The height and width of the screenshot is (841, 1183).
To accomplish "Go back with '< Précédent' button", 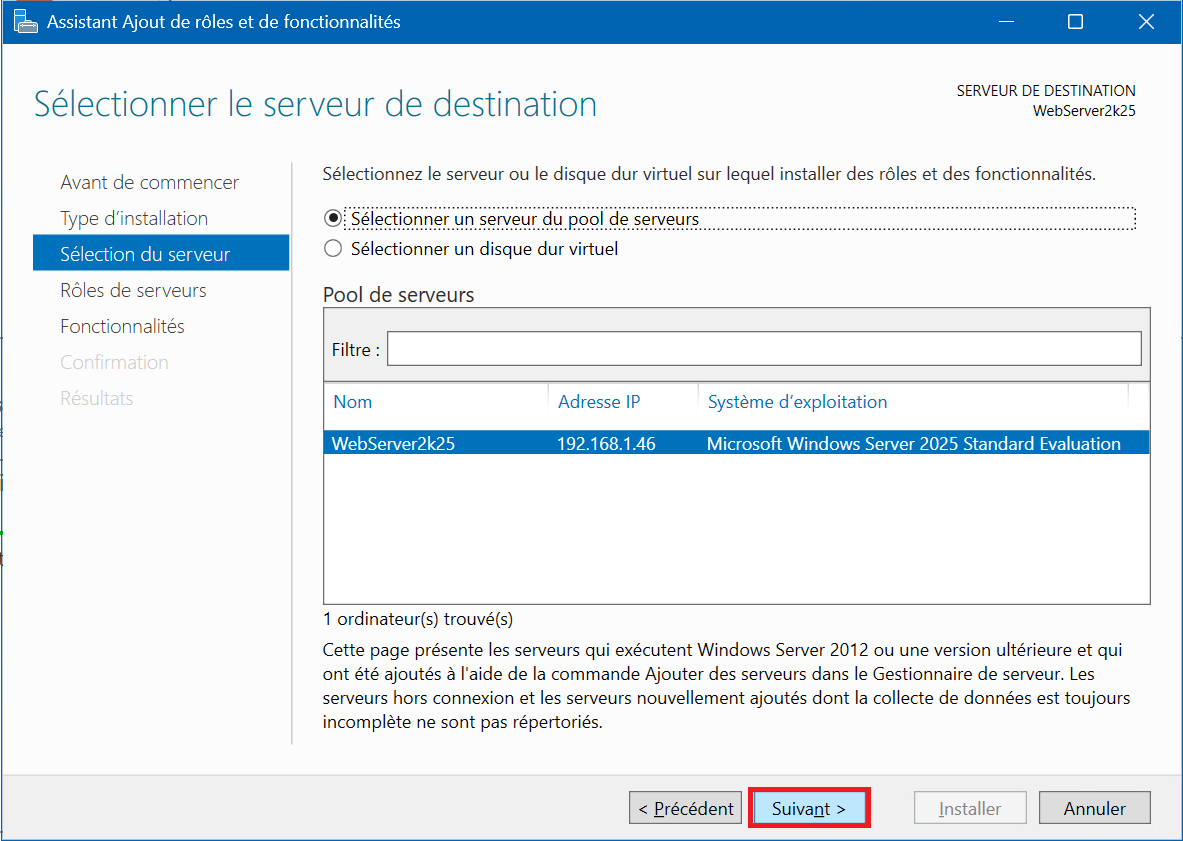I will tap(685, 808).
